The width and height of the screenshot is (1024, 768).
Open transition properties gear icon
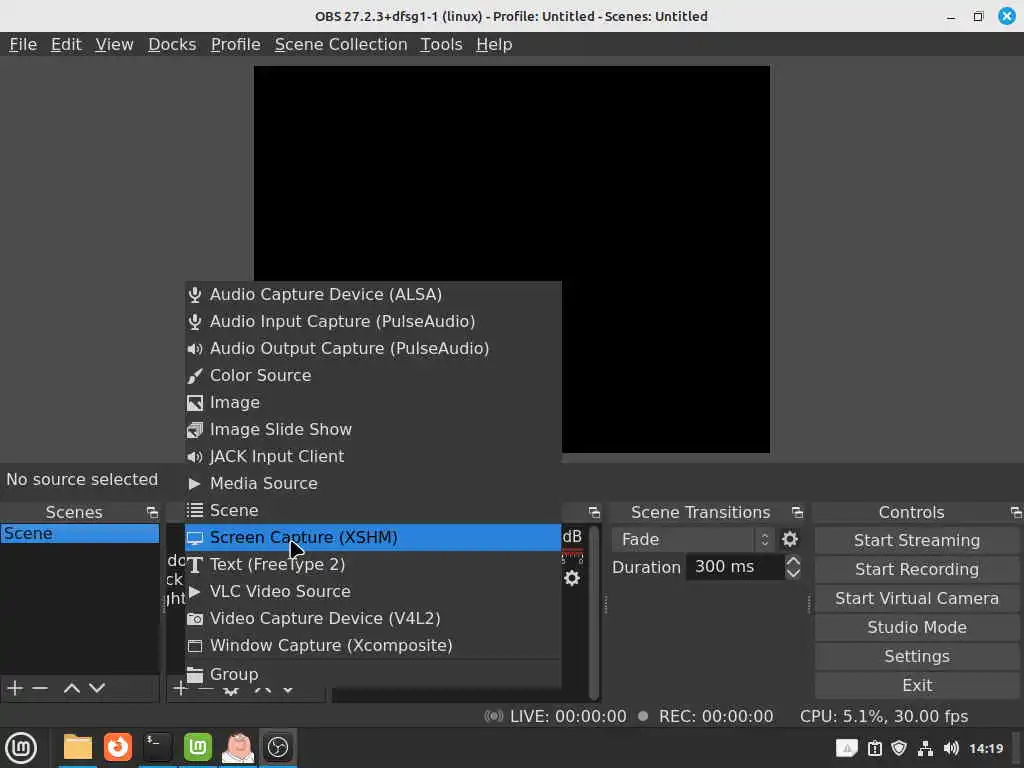point(790,539)
